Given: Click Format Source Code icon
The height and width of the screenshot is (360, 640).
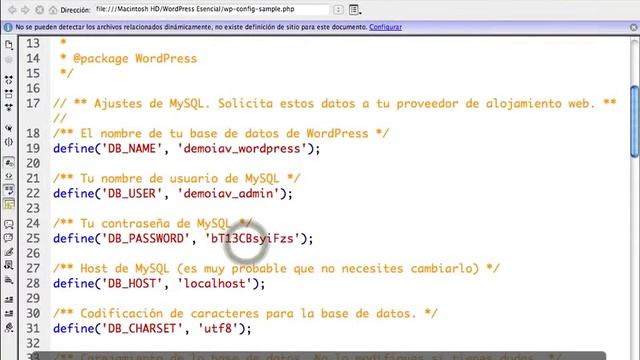Looking at the screenshot, I should click(x=9, y=327).
